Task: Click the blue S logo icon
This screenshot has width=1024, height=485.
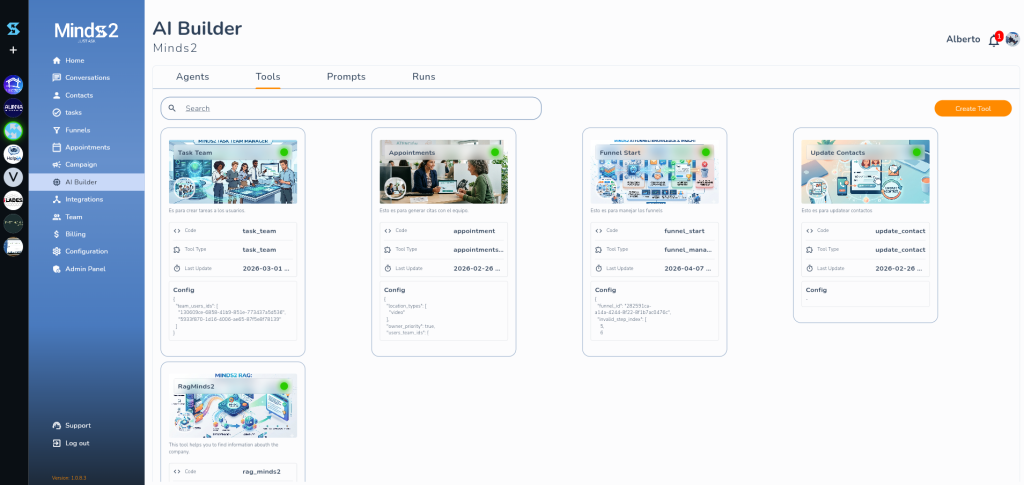Action: point(13,29)
